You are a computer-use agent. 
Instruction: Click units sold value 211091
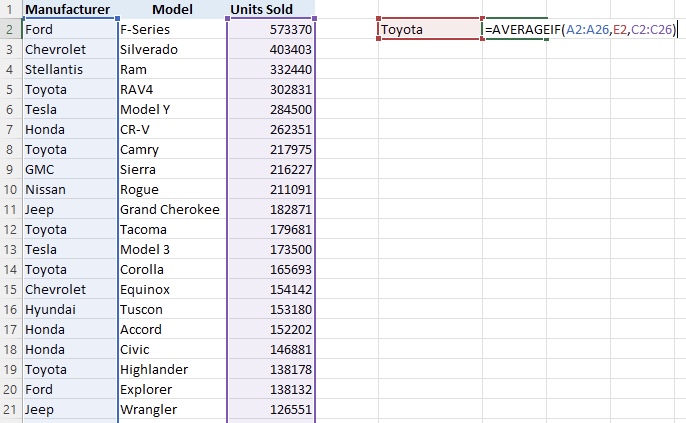coord(271,189)
